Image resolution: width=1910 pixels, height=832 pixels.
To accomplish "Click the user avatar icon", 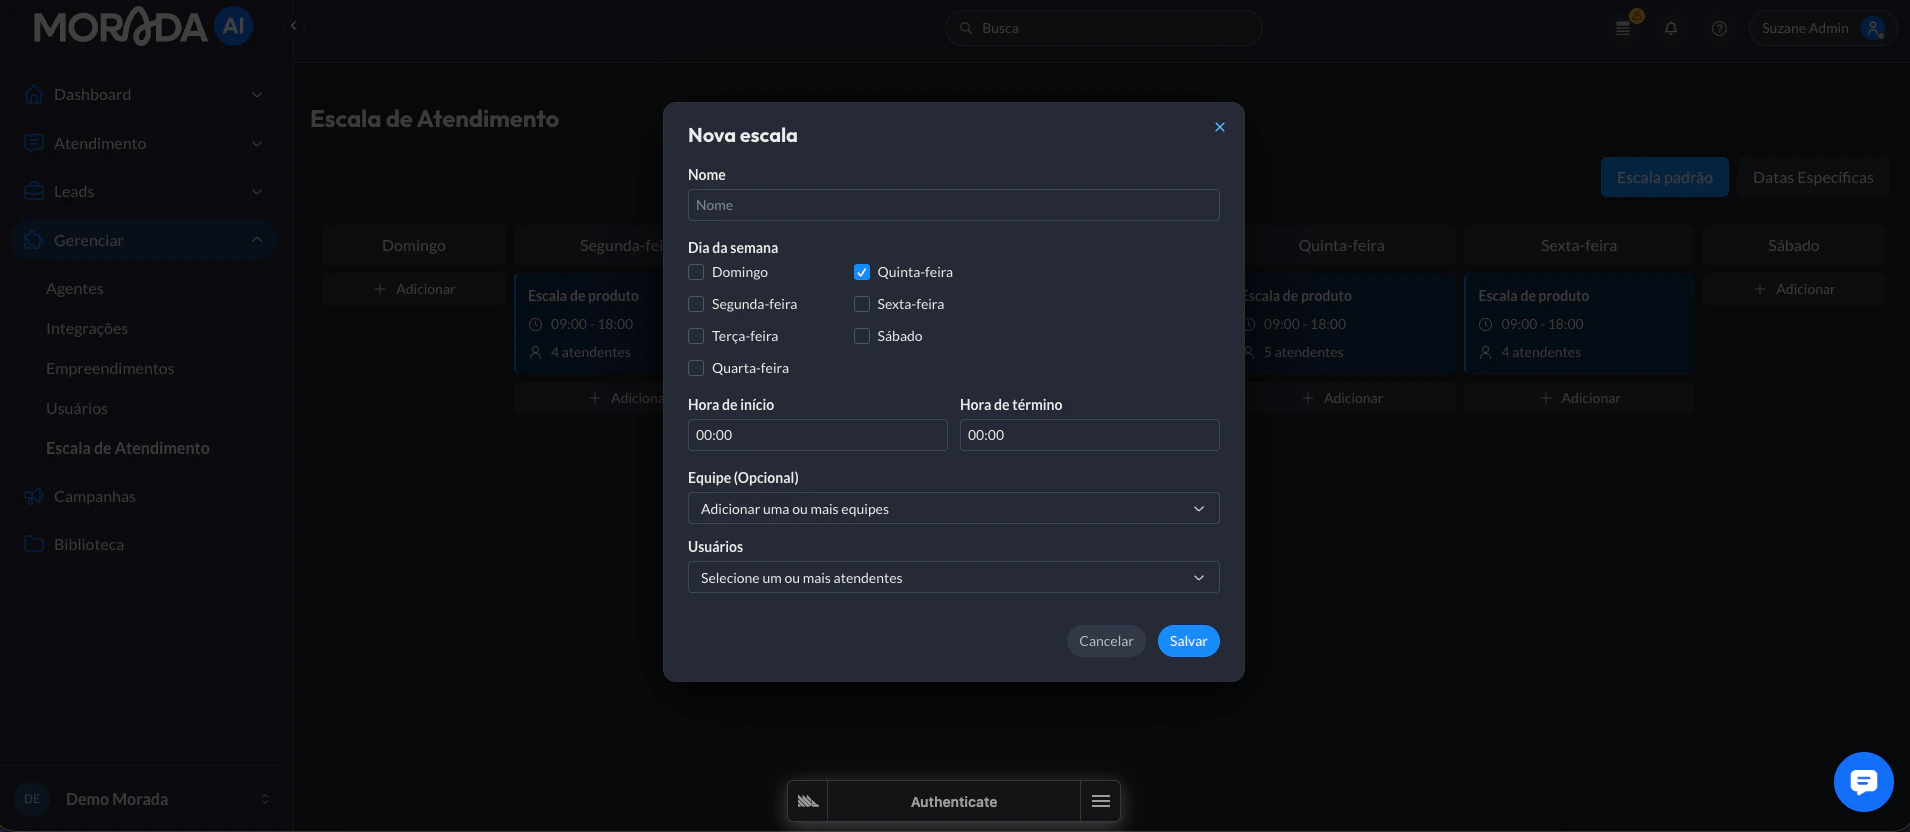I will click(x=1873, y=28).
